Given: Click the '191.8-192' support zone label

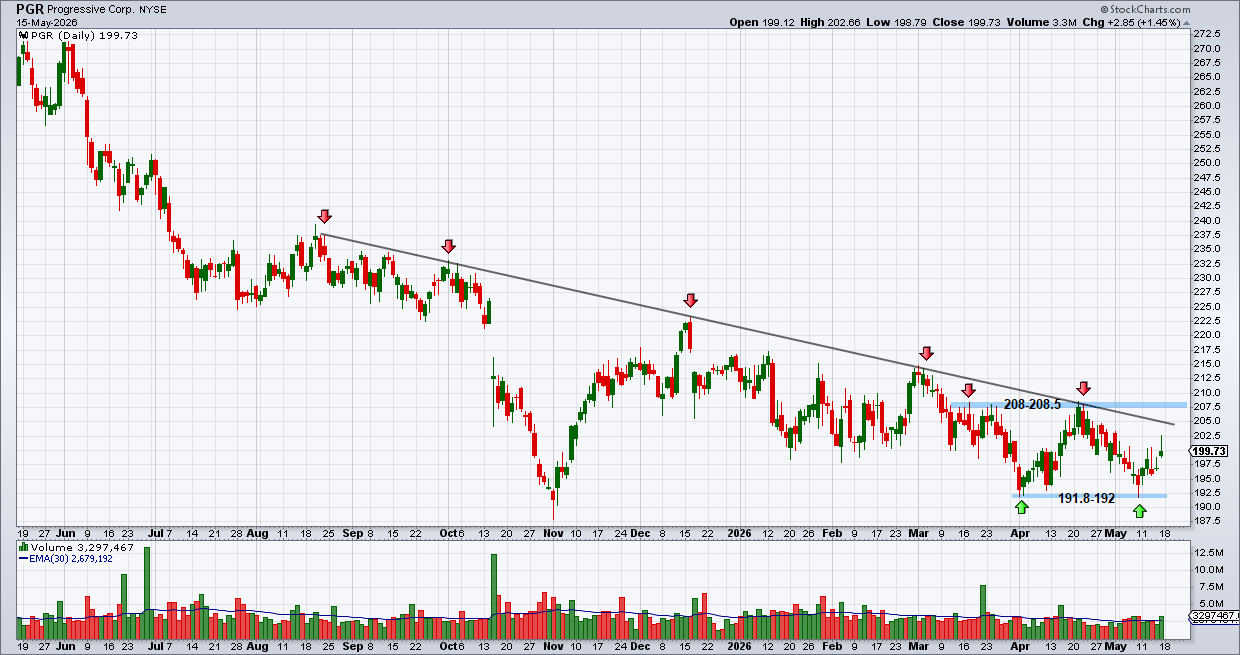Looking at the screenshot, I should (x=1086, y=497).
